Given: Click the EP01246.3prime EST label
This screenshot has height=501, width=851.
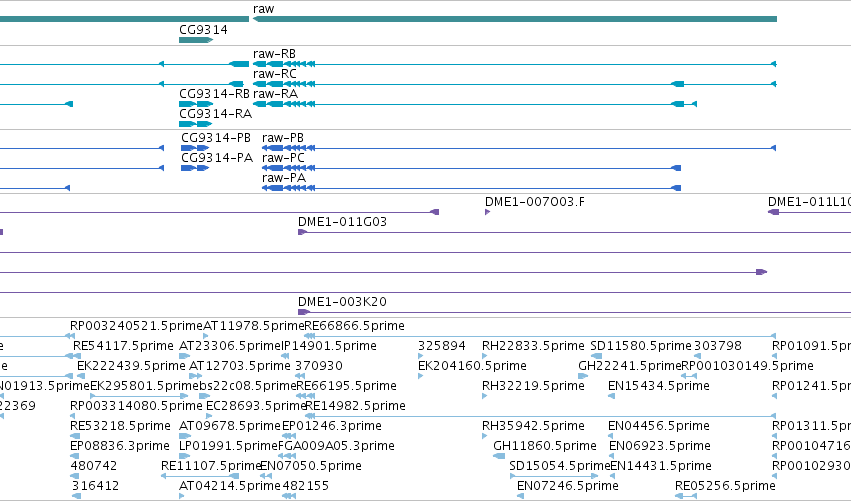Looking at the screenshot, I should 332,426.
